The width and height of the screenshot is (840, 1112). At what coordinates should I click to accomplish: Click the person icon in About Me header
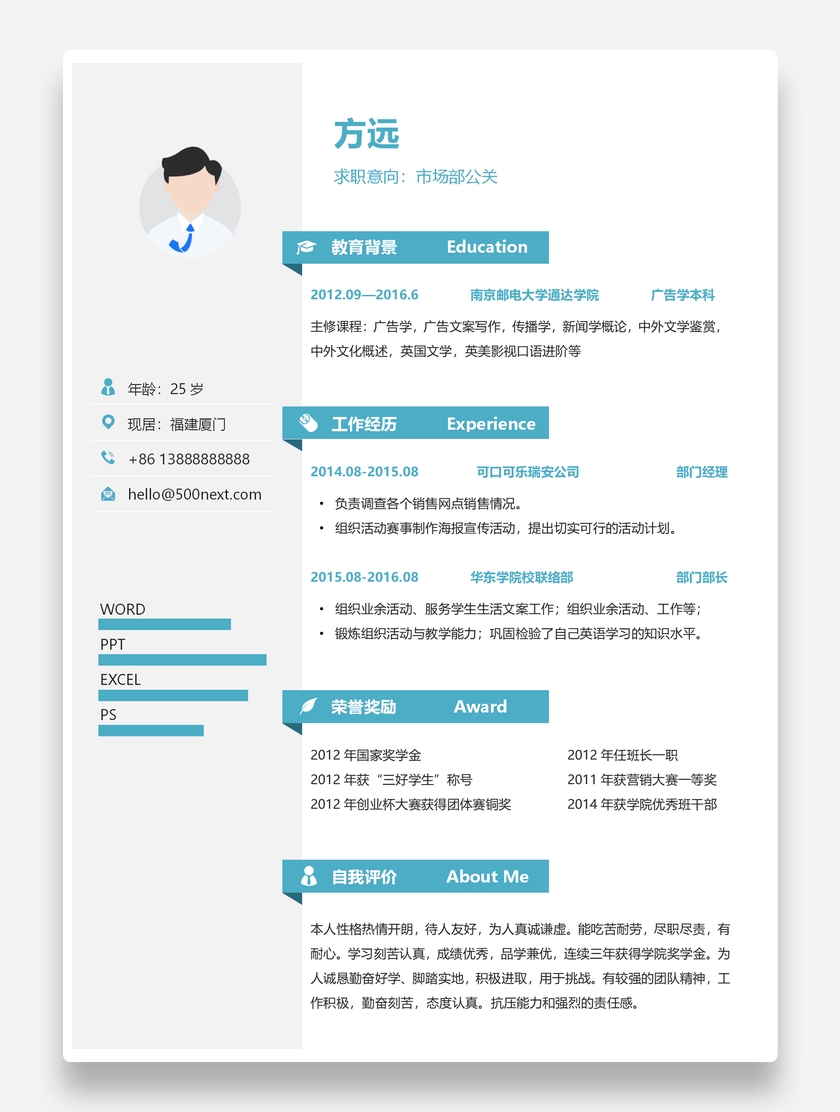coord(308,877)
